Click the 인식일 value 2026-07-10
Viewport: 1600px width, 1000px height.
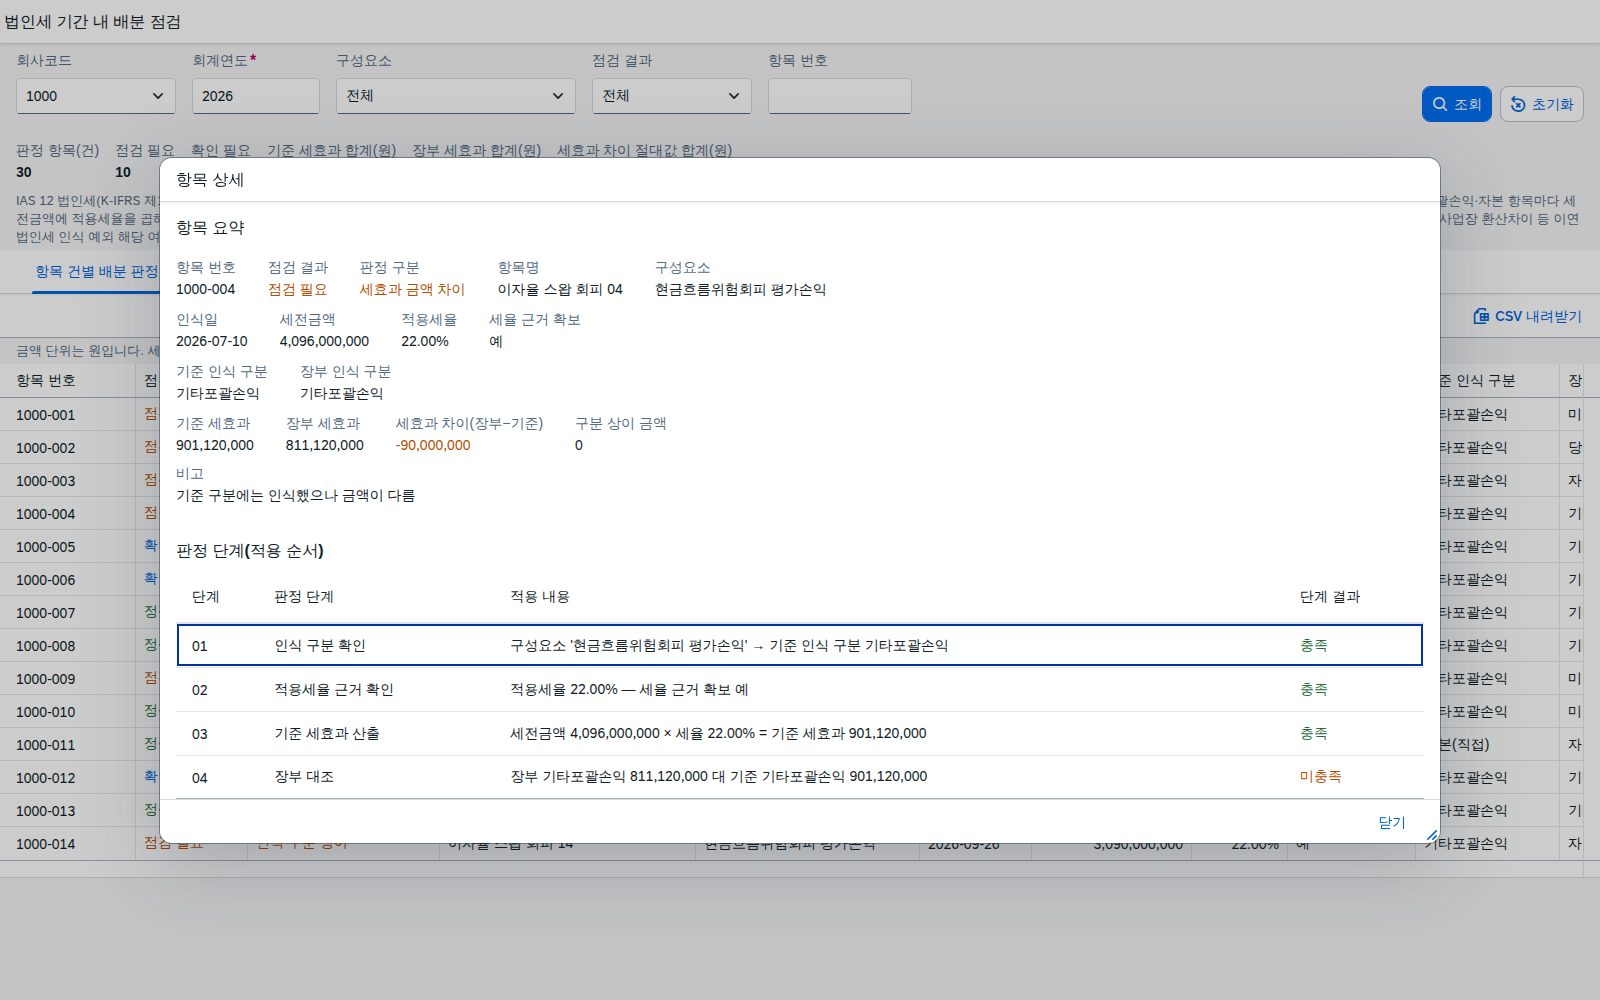coord(212,341)
